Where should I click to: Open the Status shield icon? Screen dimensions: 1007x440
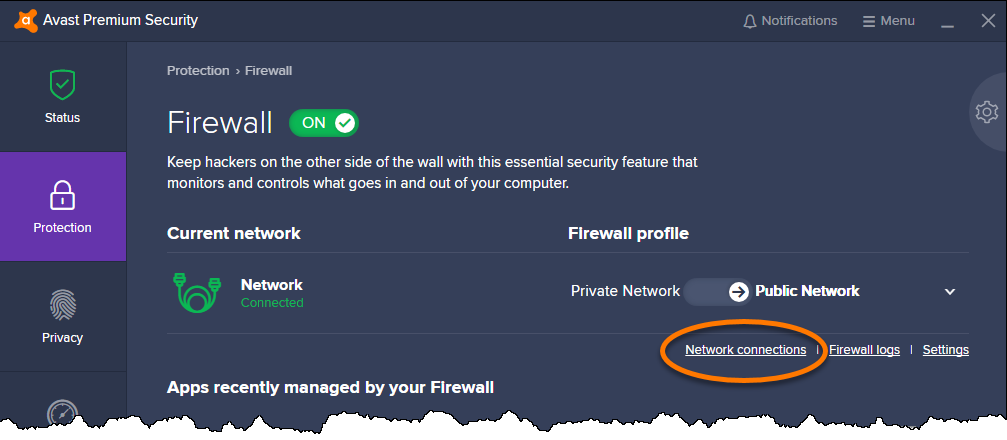click(x=62, y=85)
